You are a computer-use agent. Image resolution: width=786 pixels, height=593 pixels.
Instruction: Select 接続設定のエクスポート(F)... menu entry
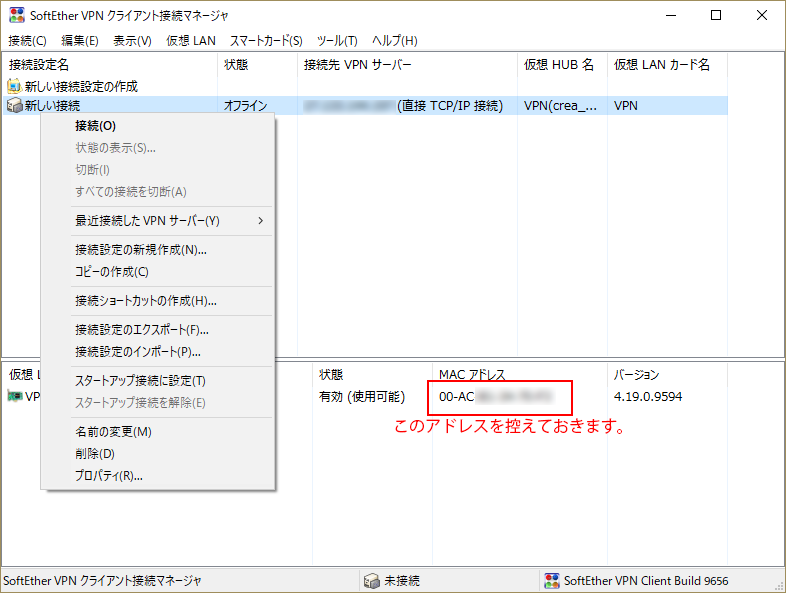(141, 330)
